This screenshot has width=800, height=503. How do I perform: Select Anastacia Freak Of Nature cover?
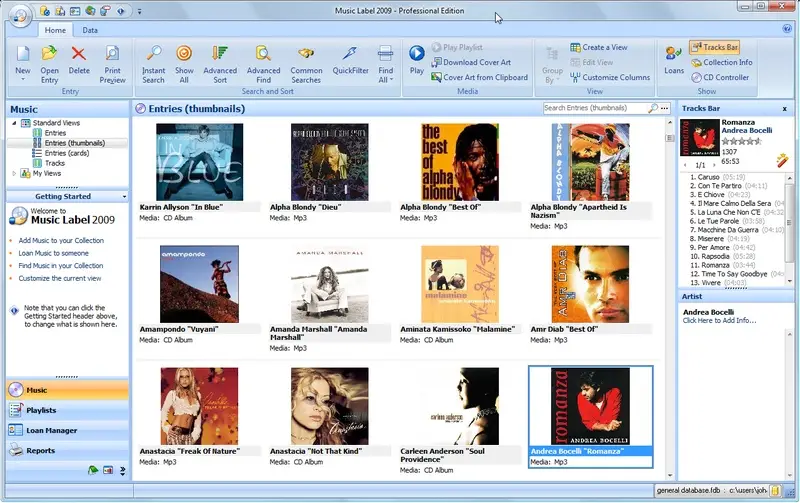199,406
